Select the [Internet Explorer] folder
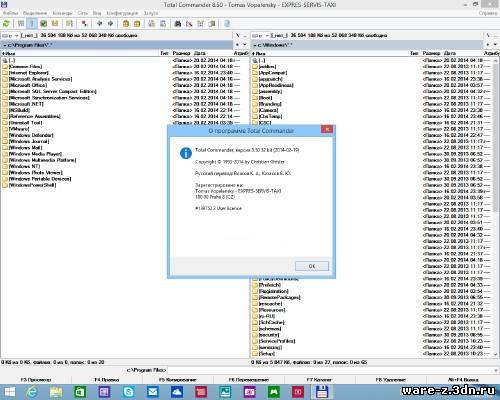500x400 pixels. click(x=29, y=73)
